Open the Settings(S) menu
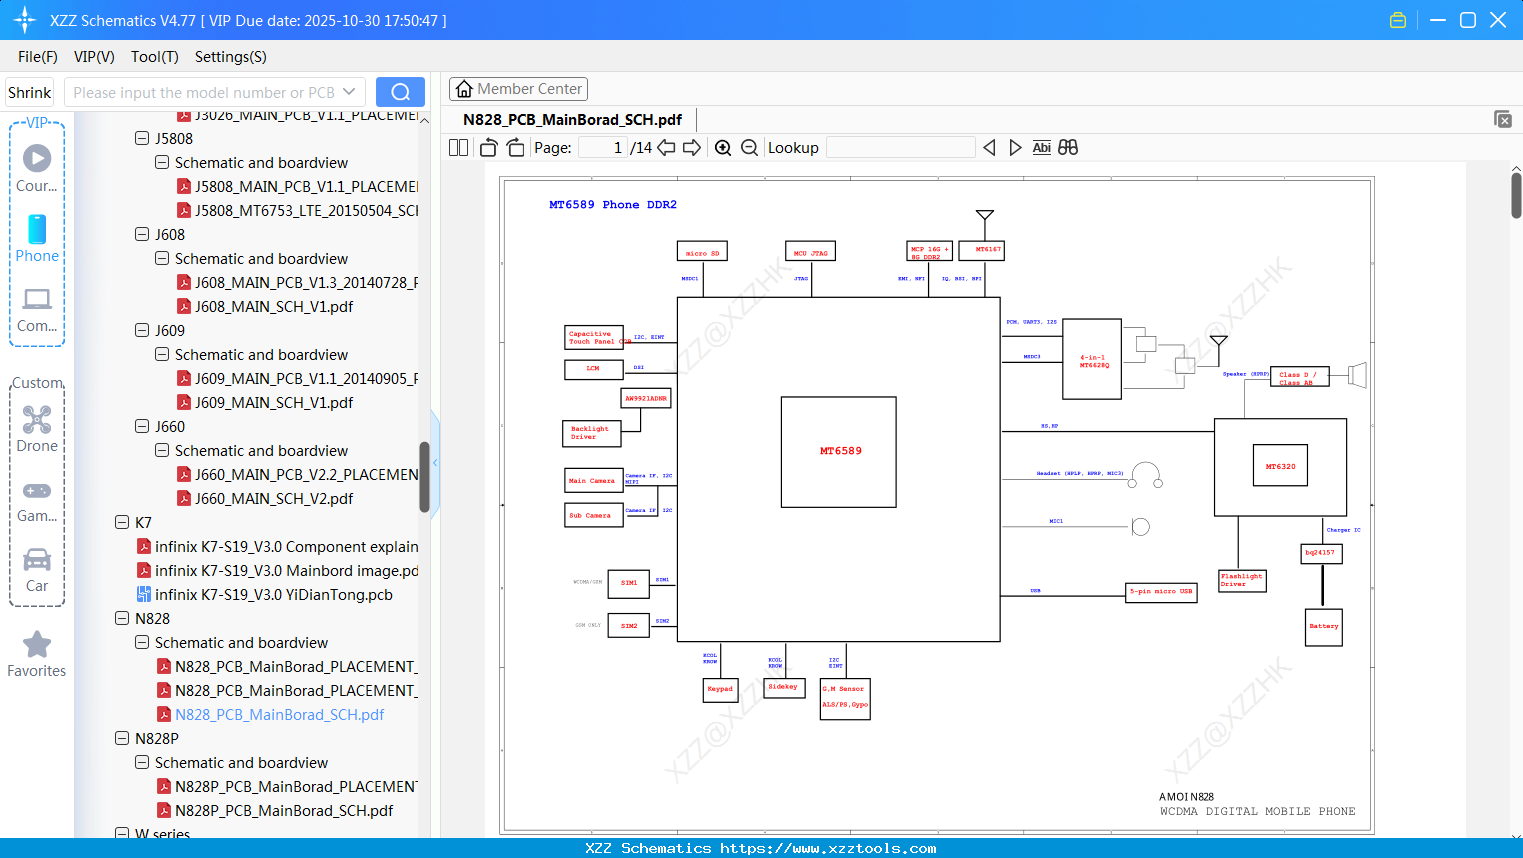The image size is (1523, 858). (x=231, y=57)
